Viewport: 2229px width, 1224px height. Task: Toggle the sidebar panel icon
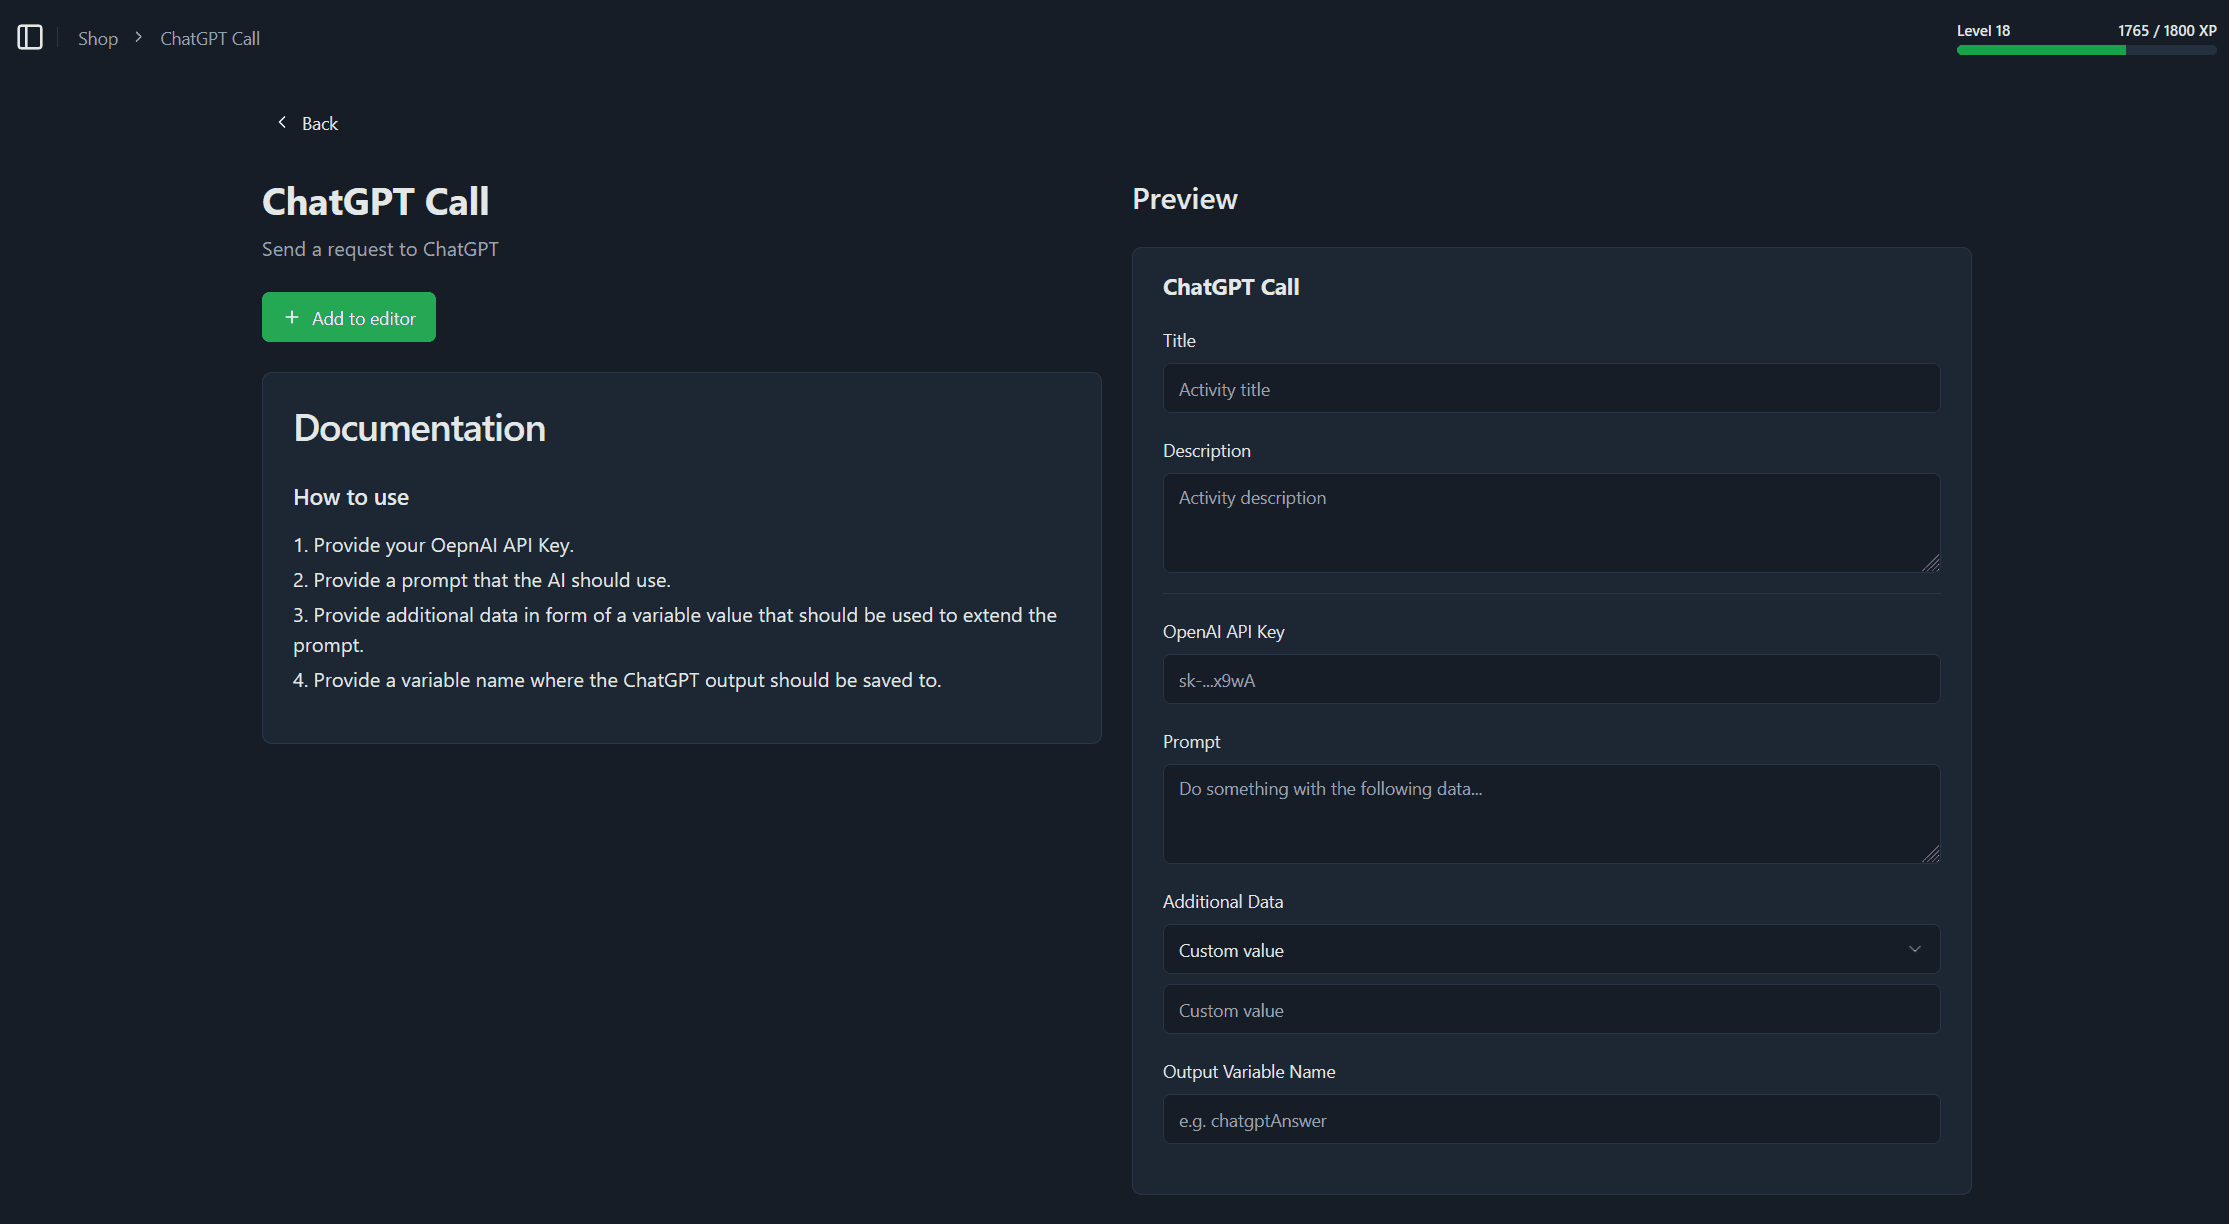[x=30, y=38]
